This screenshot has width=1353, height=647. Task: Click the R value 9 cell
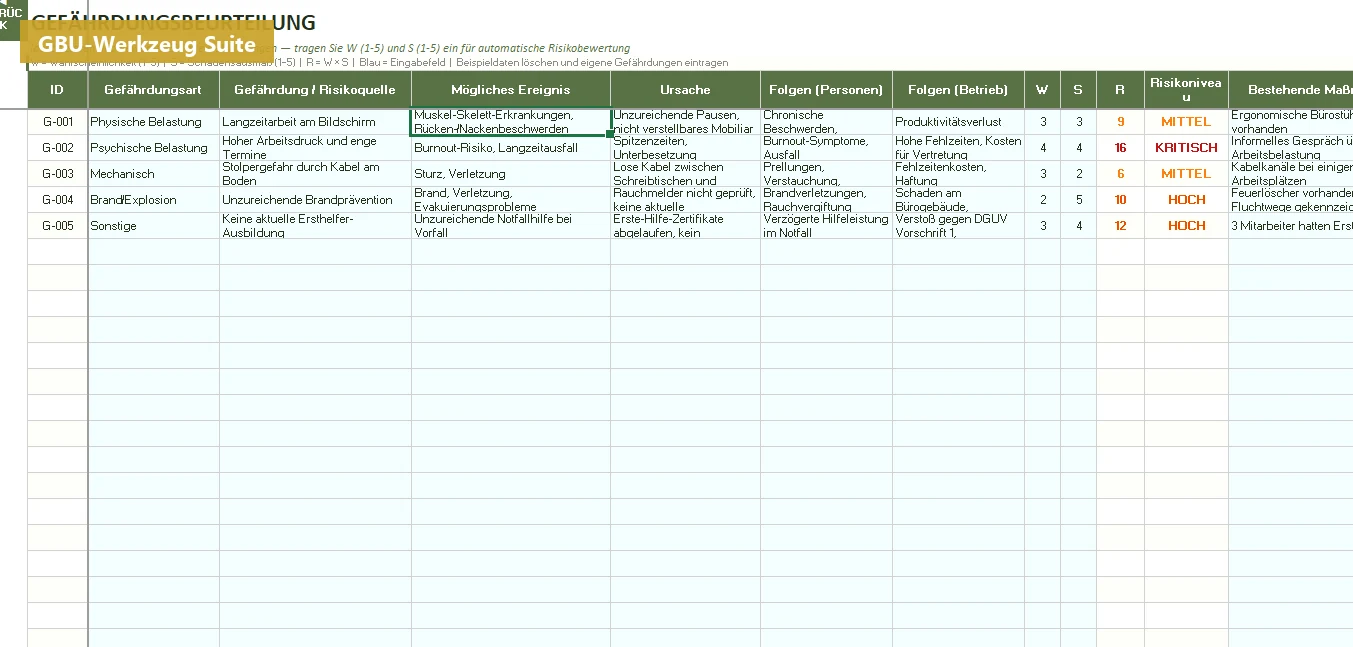click(1120, 122)
